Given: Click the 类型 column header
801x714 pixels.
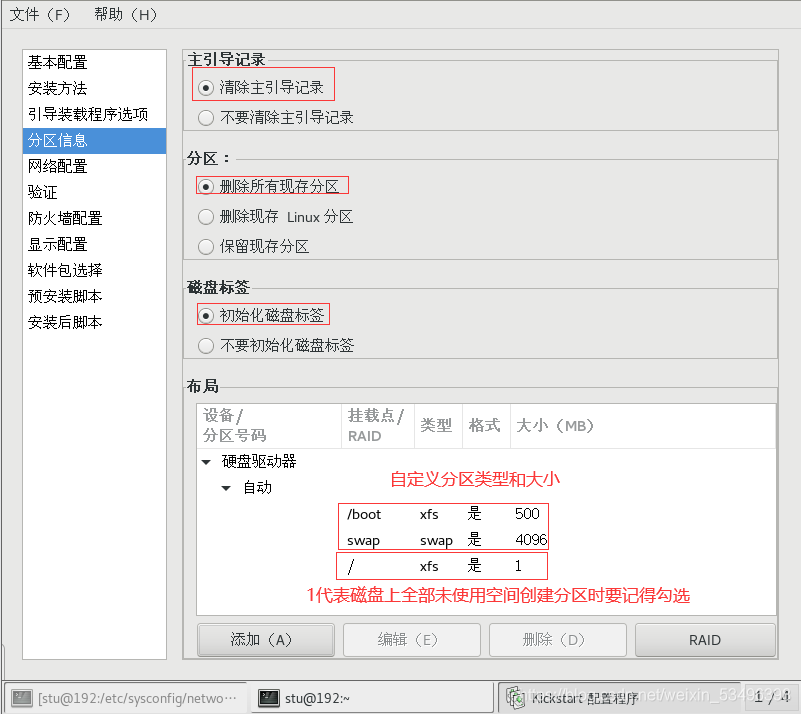Looking at the screenshot, I should [438, 426].
